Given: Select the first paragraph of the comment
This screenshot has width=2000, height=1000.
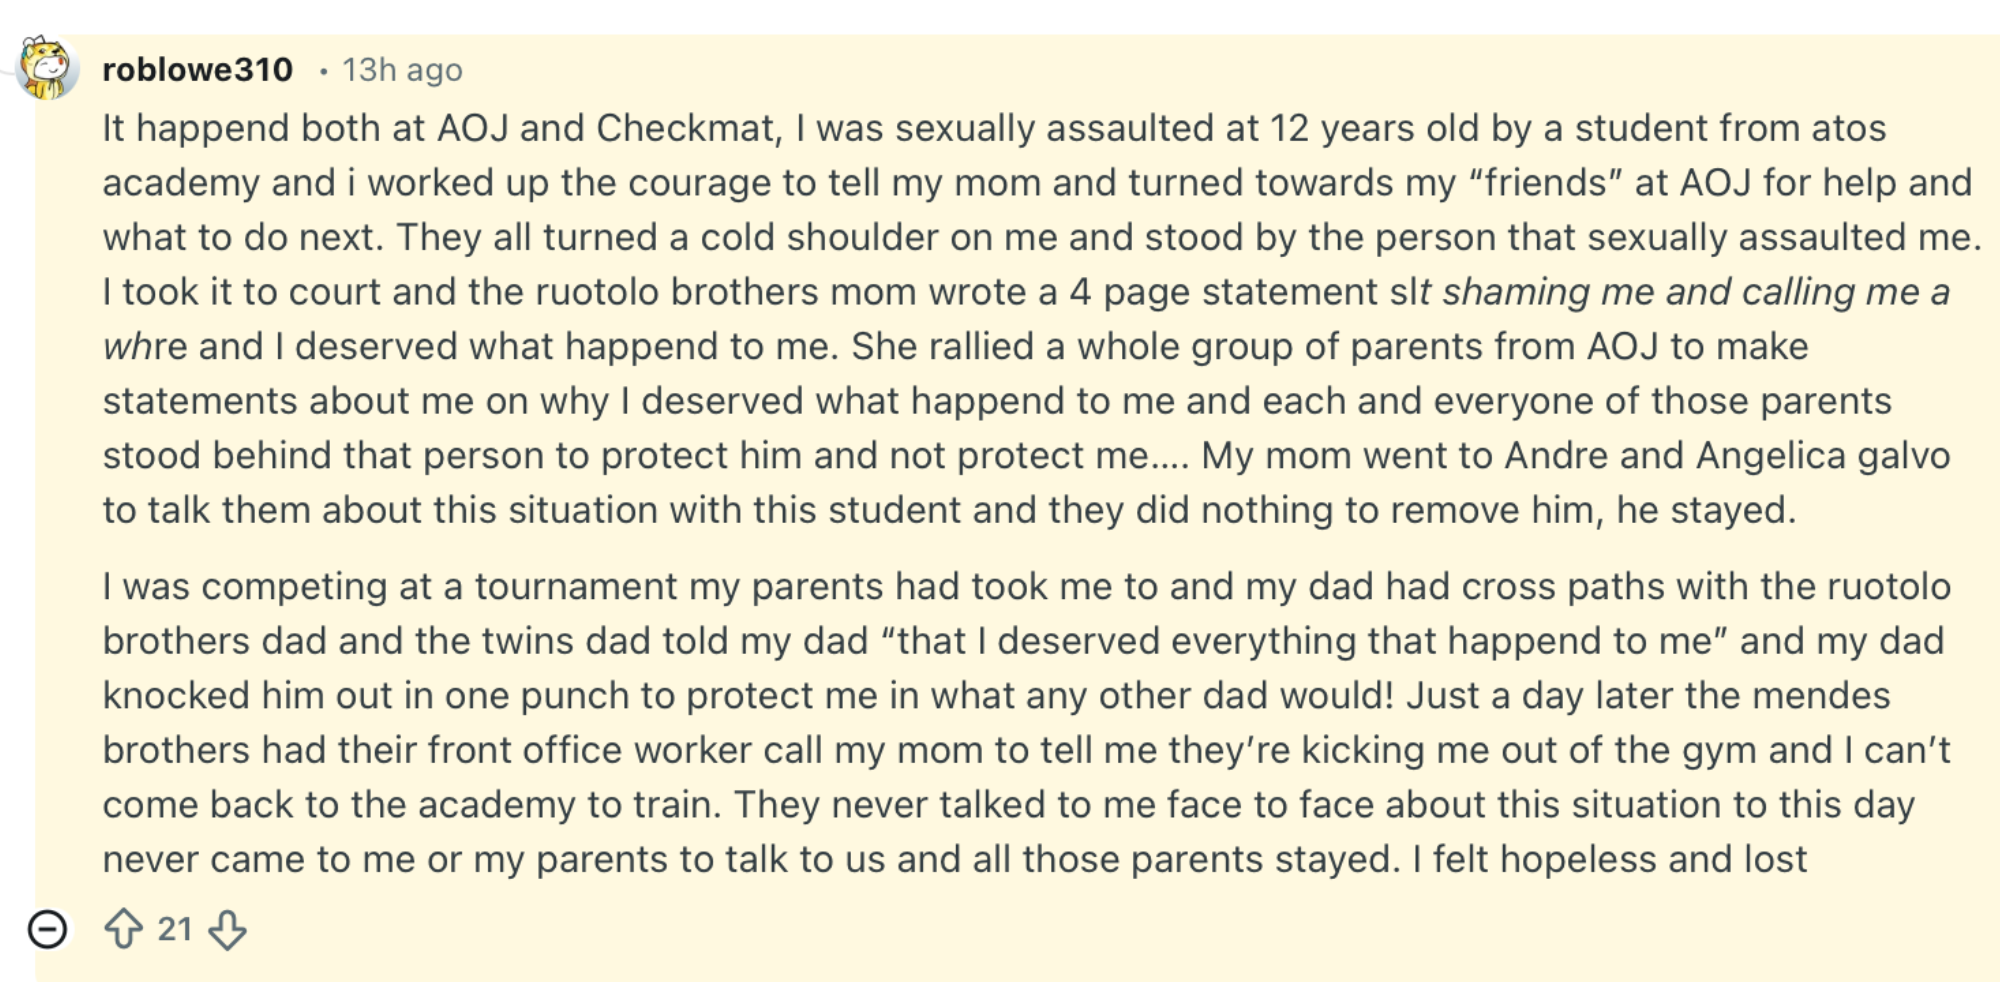Looking at the screenshot, I should 1000,320.
